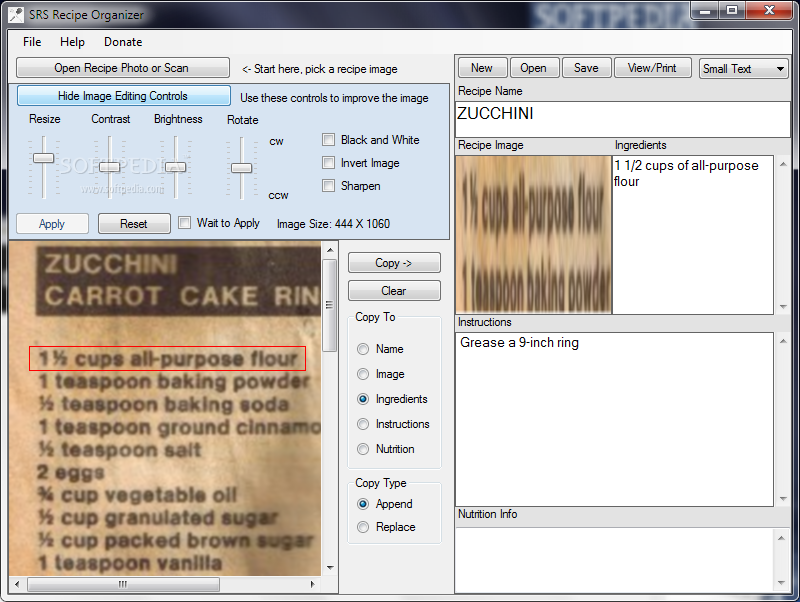
Task: Enable the Black and White checkbox
Action: (x=329, y=140)
